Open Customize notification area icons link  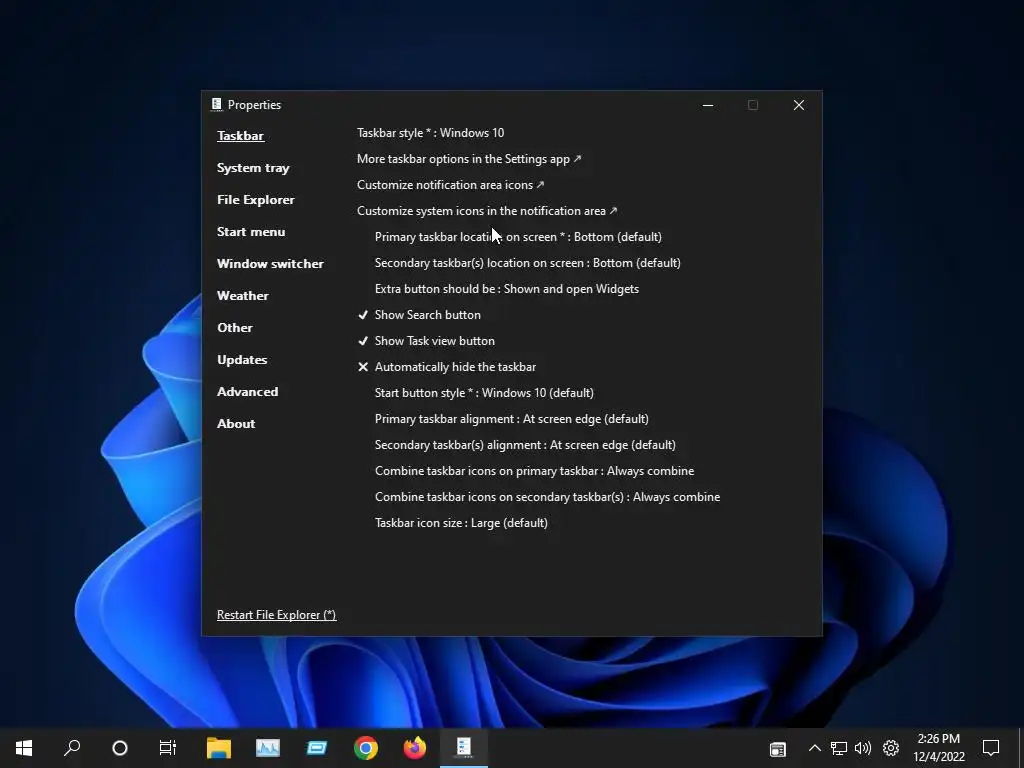(451, 185)
